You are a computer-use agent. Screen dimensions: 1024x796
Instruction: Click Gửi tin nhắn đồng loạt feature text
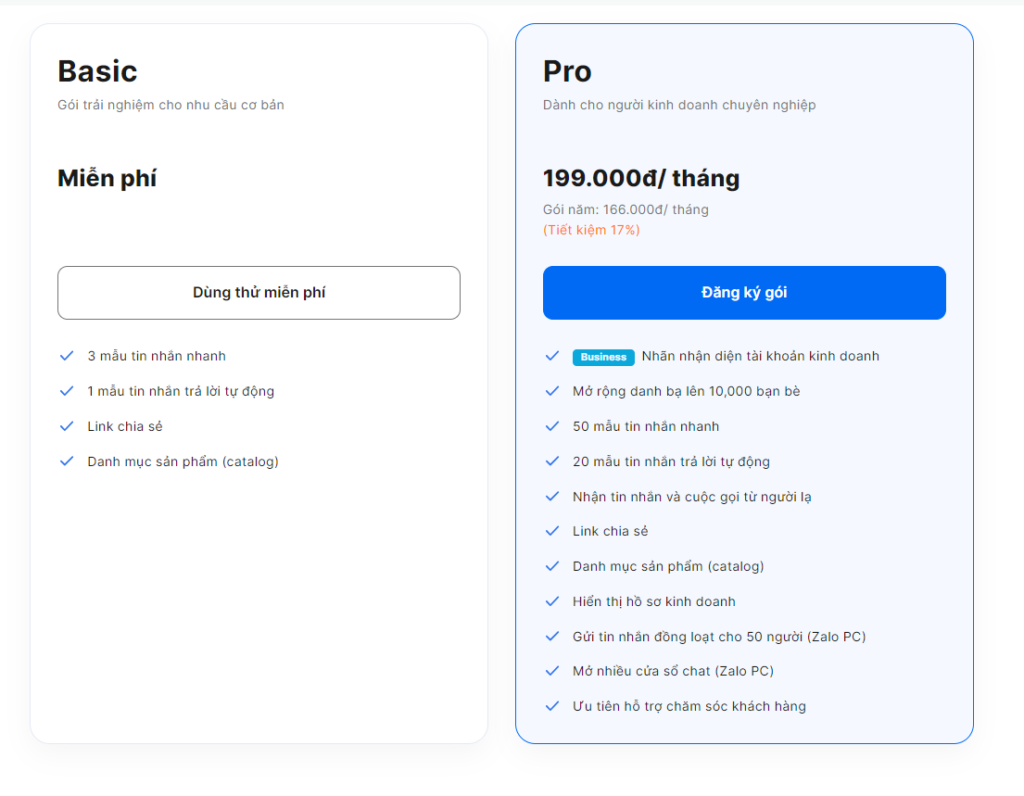(719, 636)
